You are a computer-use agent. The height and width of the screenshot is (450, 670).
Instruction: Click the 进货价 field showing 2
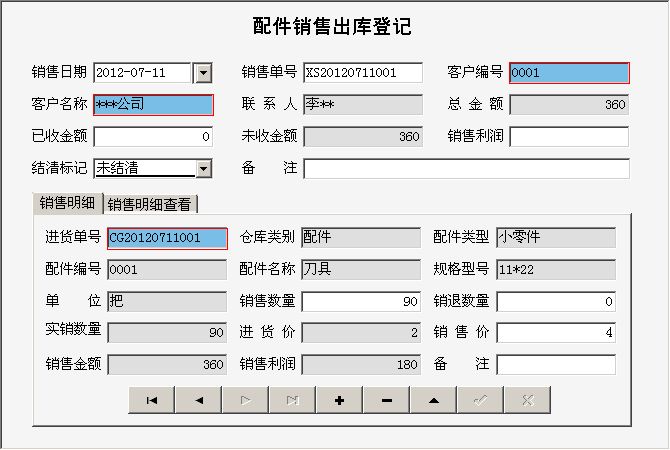pyautogui.click(x=361, y=332)
